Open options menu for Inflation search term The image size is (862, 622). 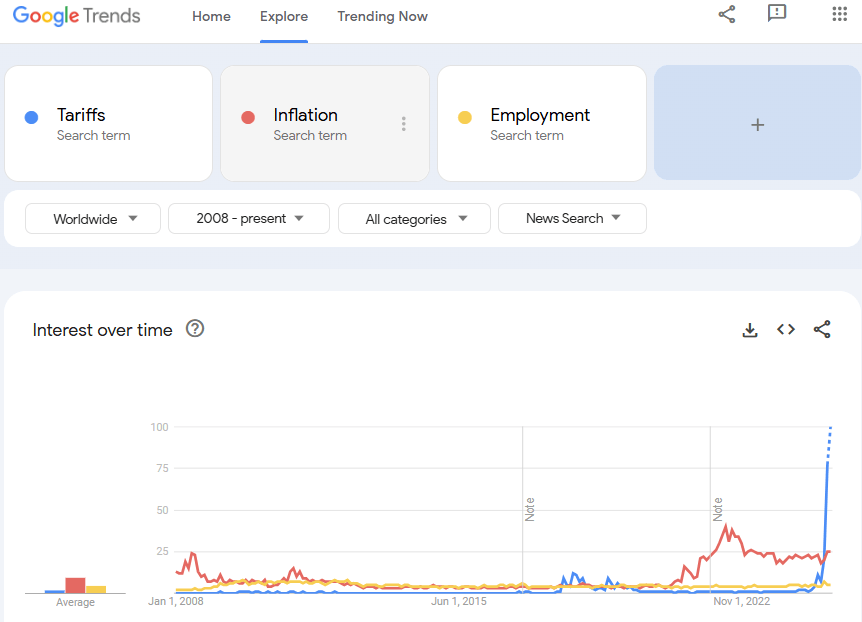[404, 122]
